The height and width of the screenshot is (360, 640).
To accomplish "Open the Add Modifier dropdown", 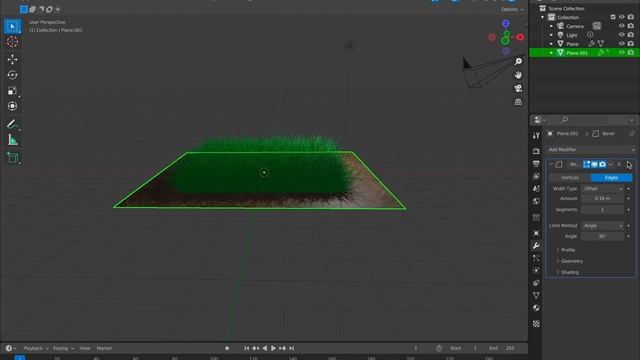I will (591, 150).
